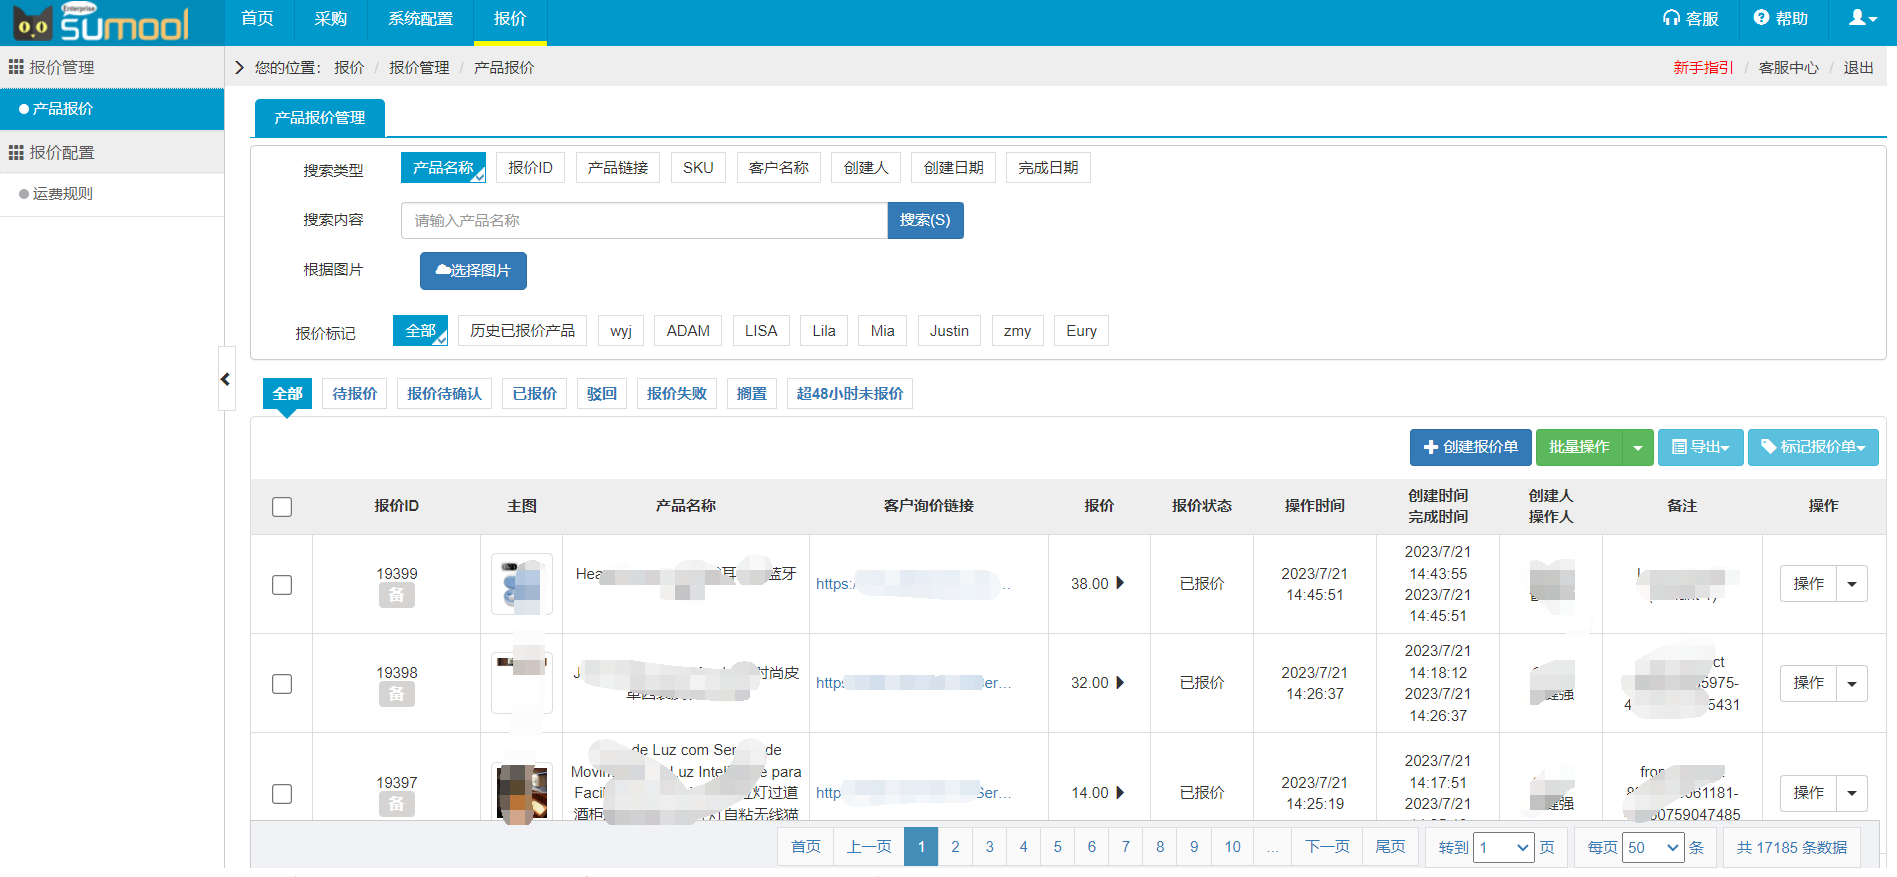Select SKU search type

pyautogui.click(x=698, y=168)
